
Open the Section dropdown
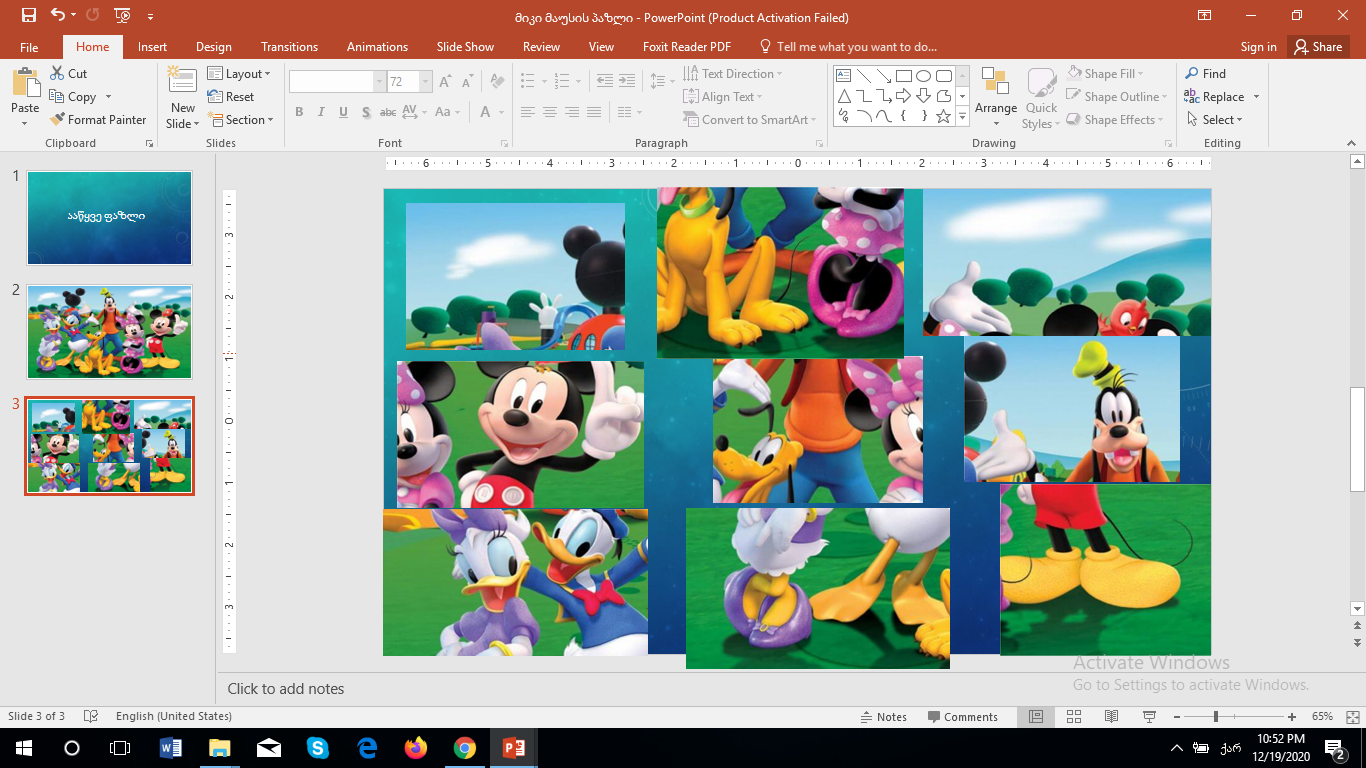(x=241, y=120)
